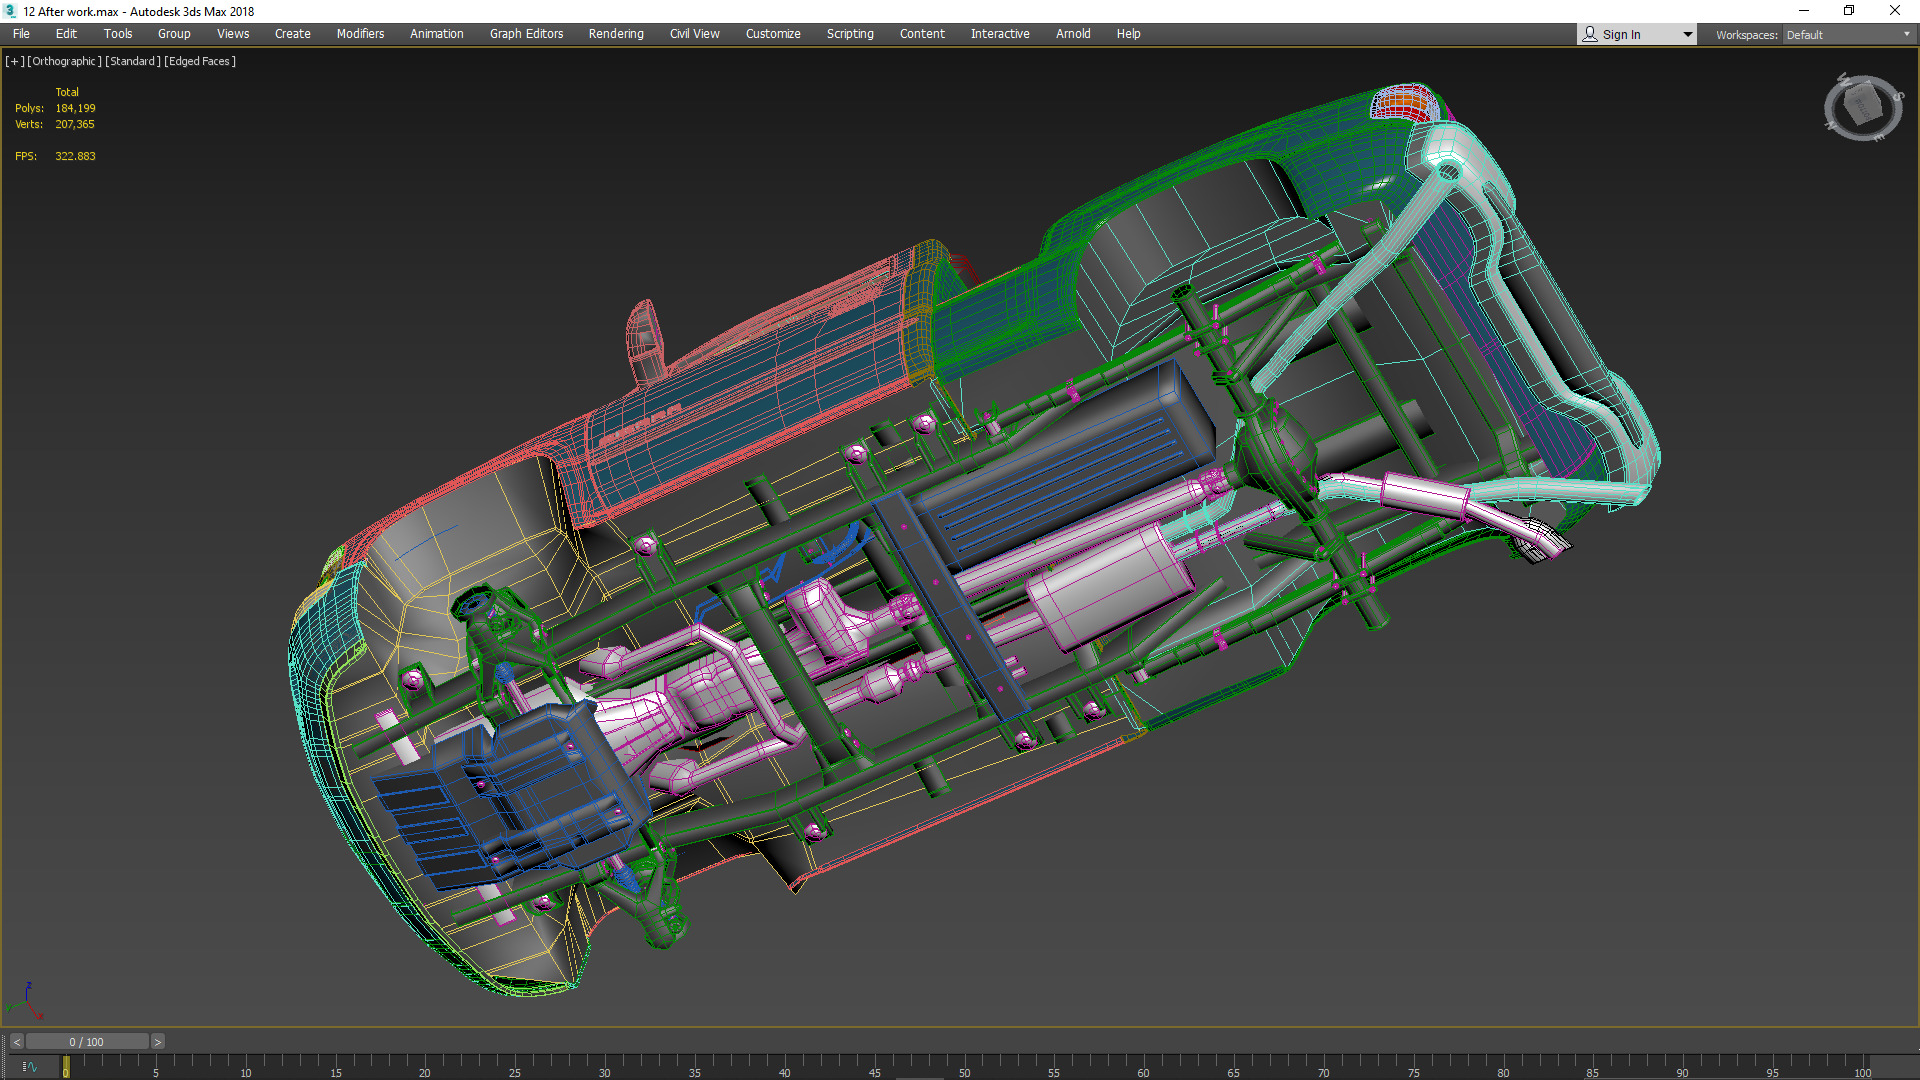Click the viewport [+] general menu label

click(x=14, y=61)
